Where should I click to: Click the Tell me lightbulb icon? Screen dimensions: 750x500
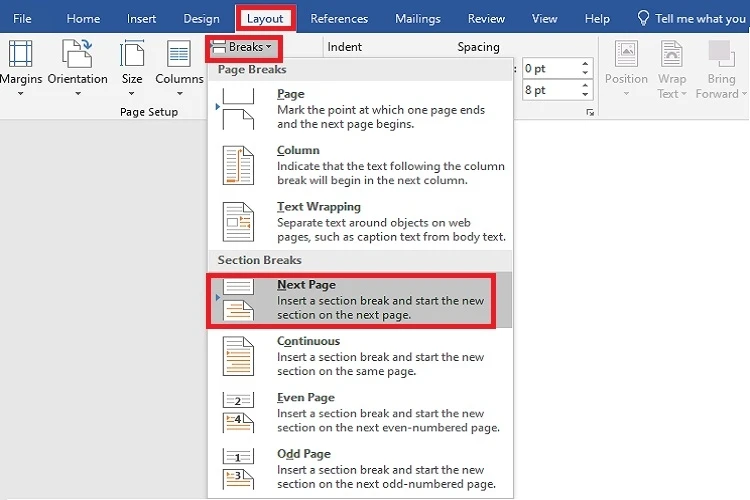(643, 18)
